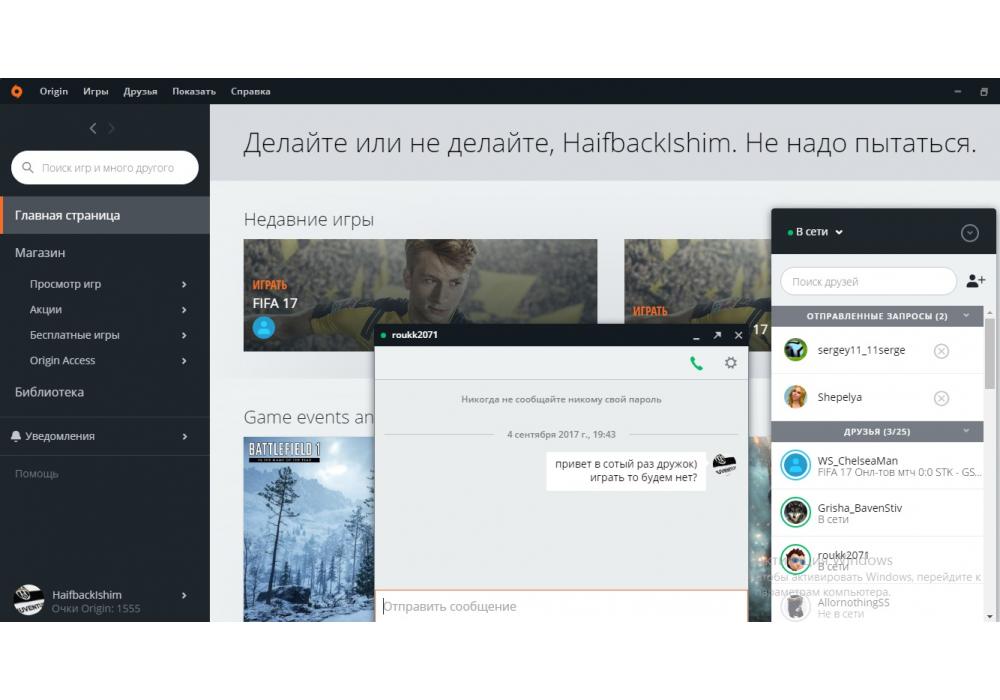The height and width of the screenshot is (700, 1000).
Task: Cancel friend request to sergey11_11serge
Action: [x=941, y=351]
